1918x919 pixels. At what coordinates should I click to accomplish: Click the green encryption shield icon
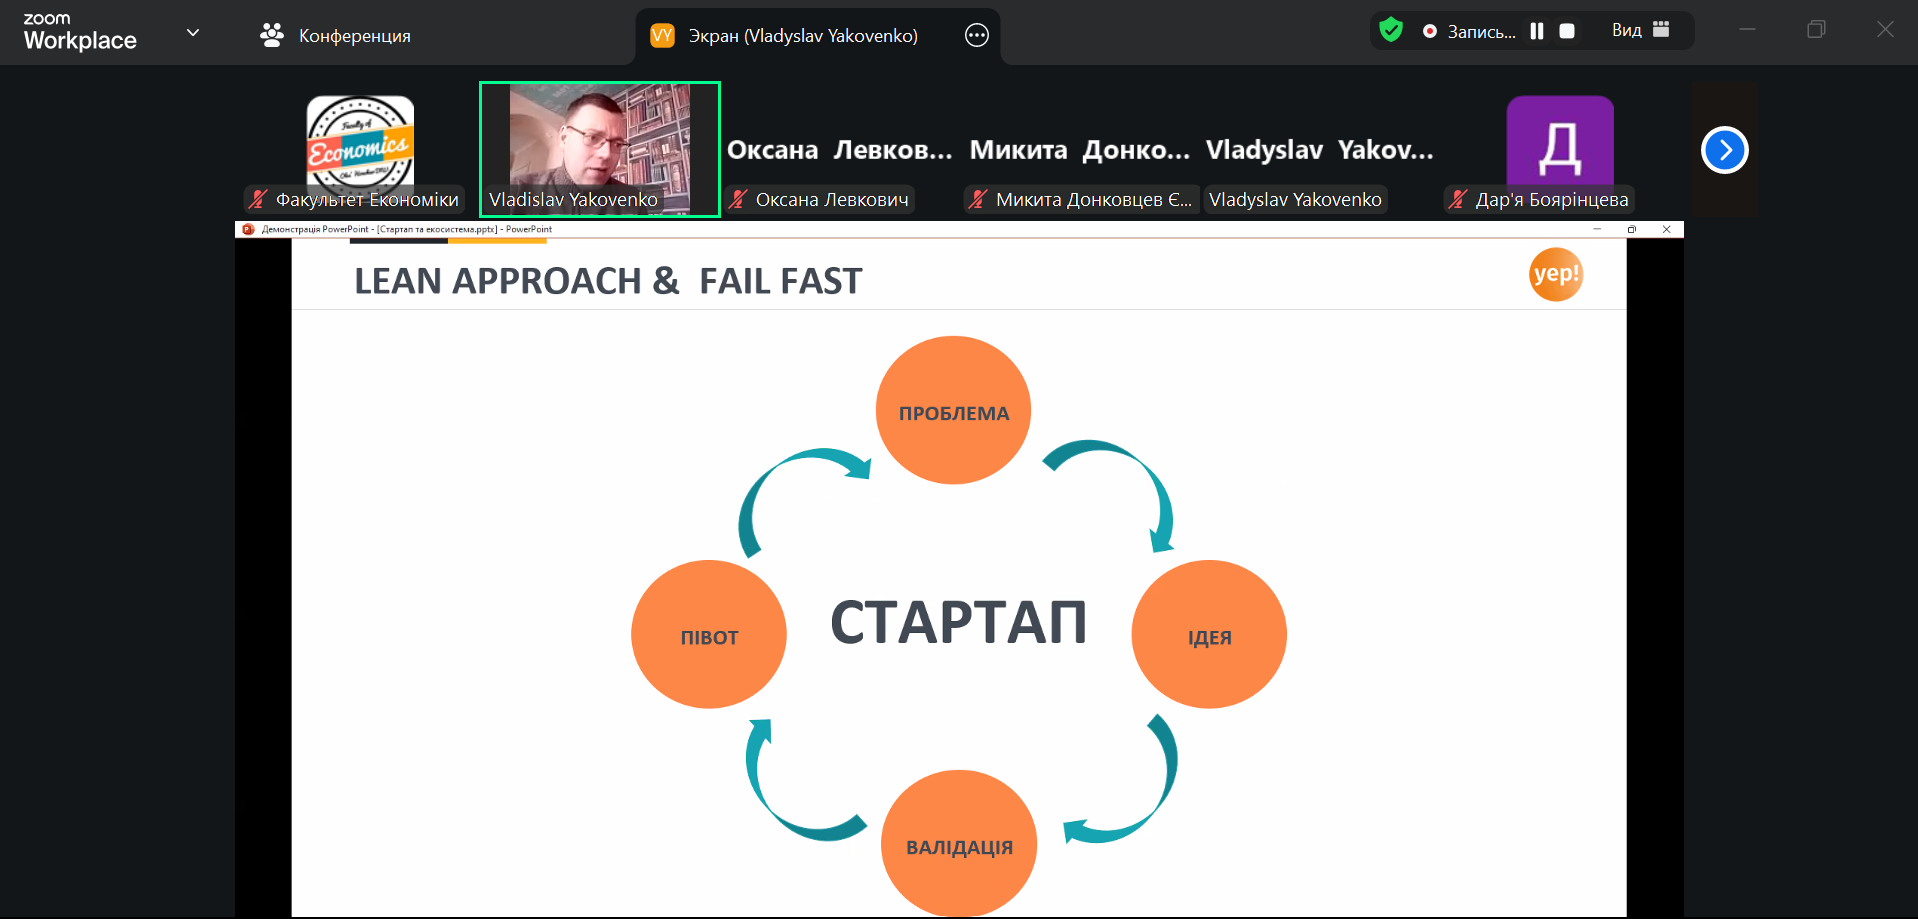click(1390, 30)
